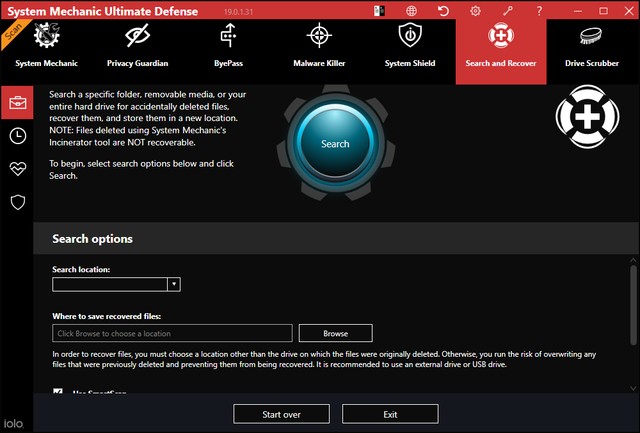Click the Browse button

336,333
